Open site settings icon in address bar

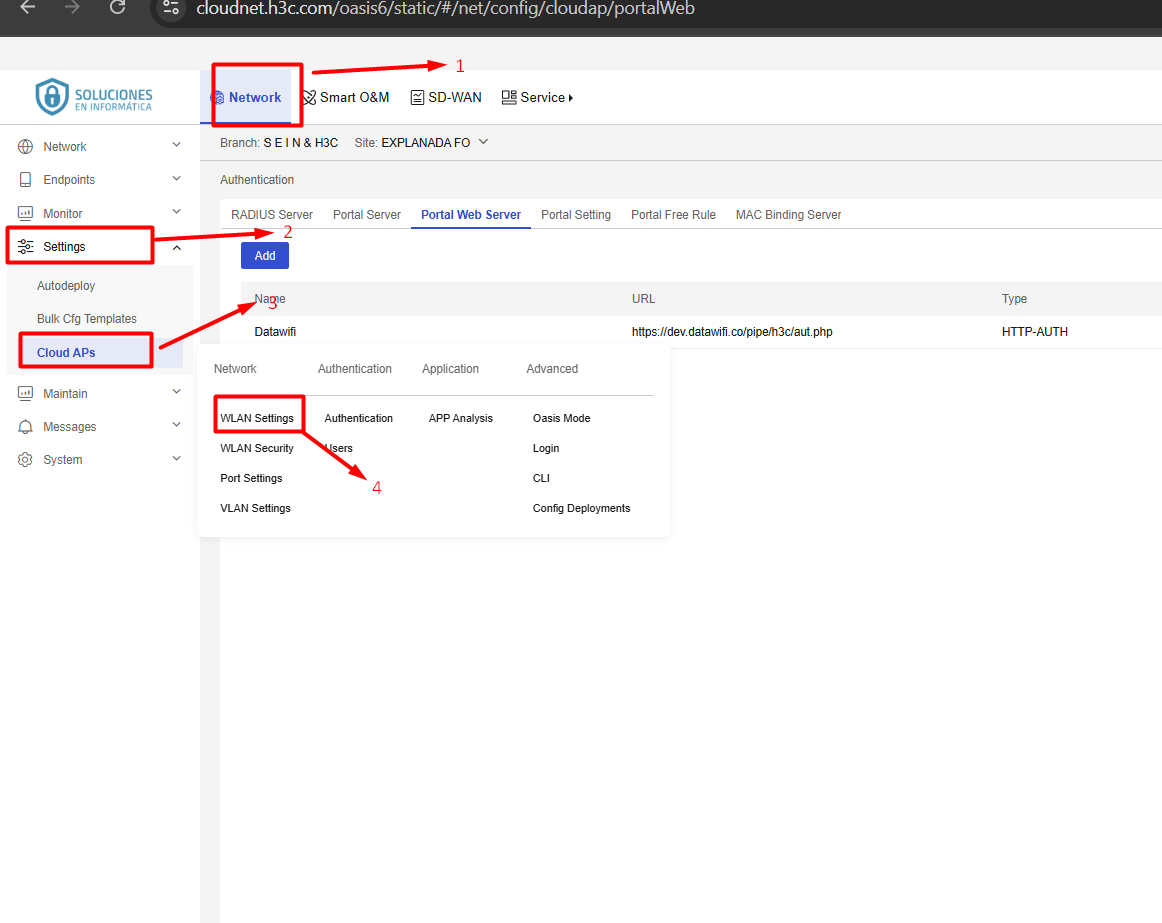click(171, 7)
